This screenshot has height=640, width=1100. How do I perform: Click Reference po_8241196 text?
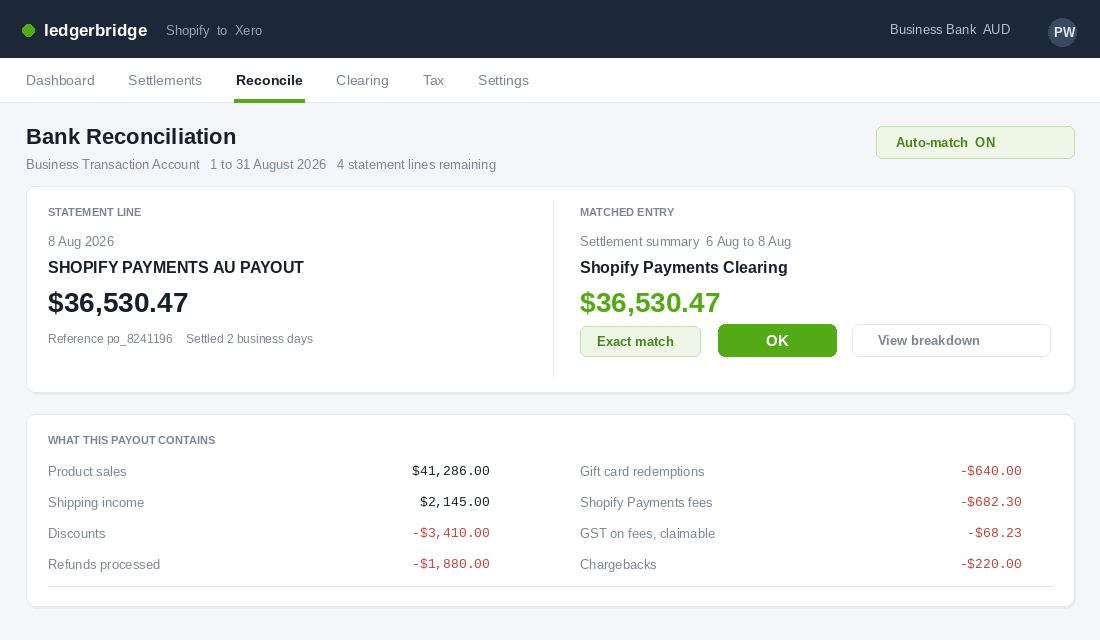click(110, 339)
